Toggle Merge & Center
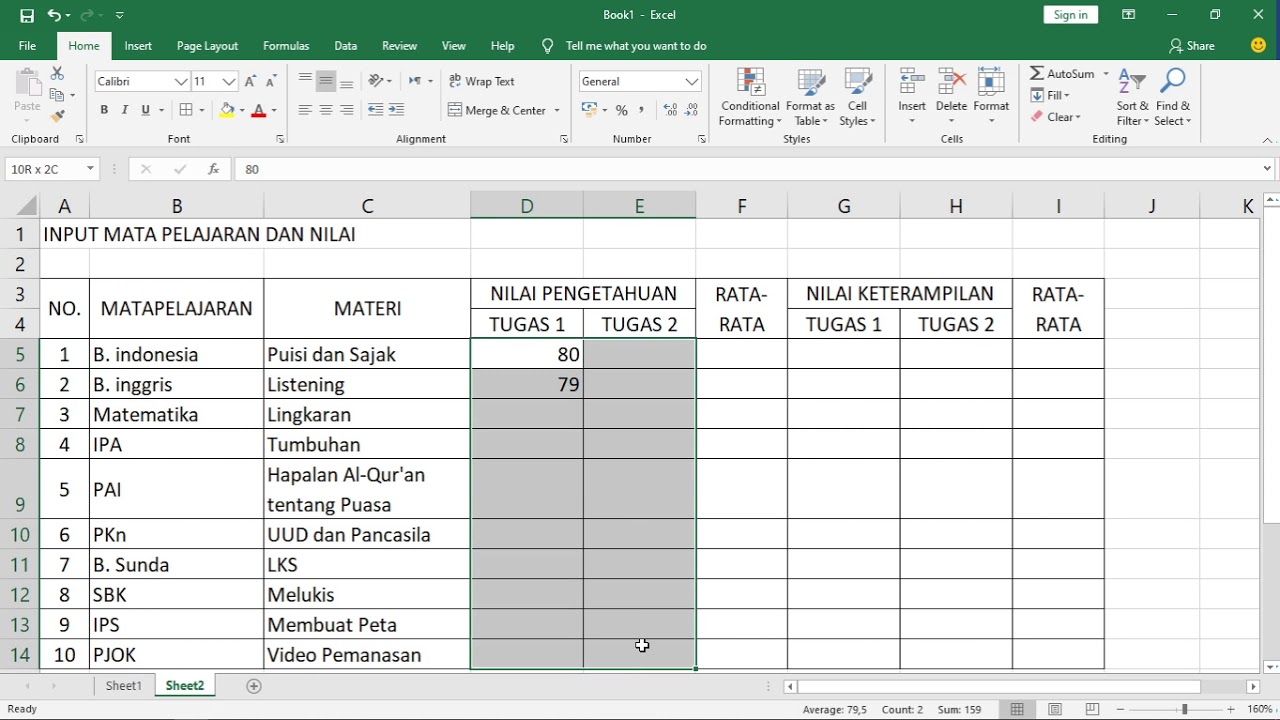Image resolution: width=1280 pixels, height=720 pixels. (497, 110)
